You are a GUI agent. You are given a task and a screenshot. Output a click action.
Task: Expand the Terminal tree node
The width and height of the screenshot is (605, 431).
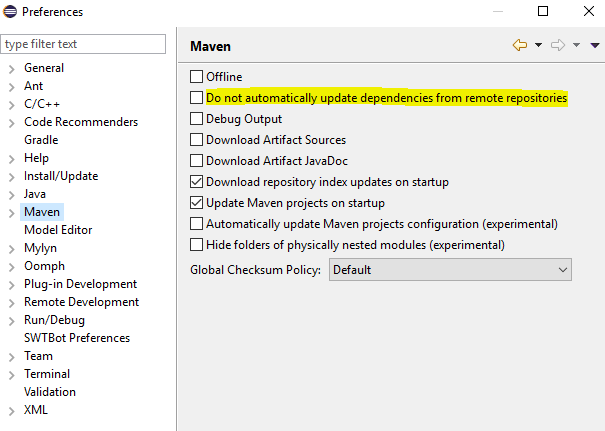point(12,375)
